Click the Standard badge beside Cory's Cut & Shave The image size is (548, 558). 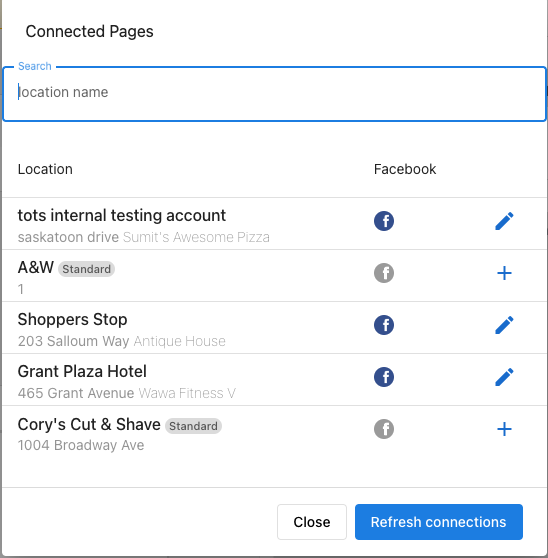pyautogui.click(x=193, y=426)
